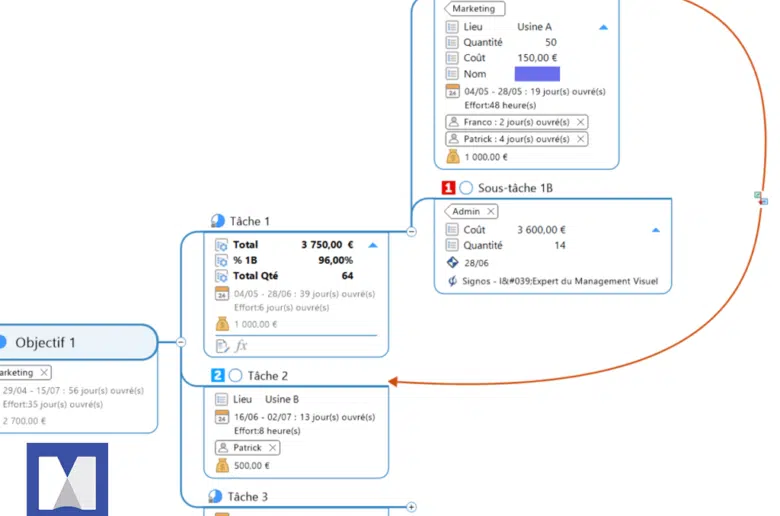
Task: Open the notes icon beside the fx symbol
Action: 222,346
